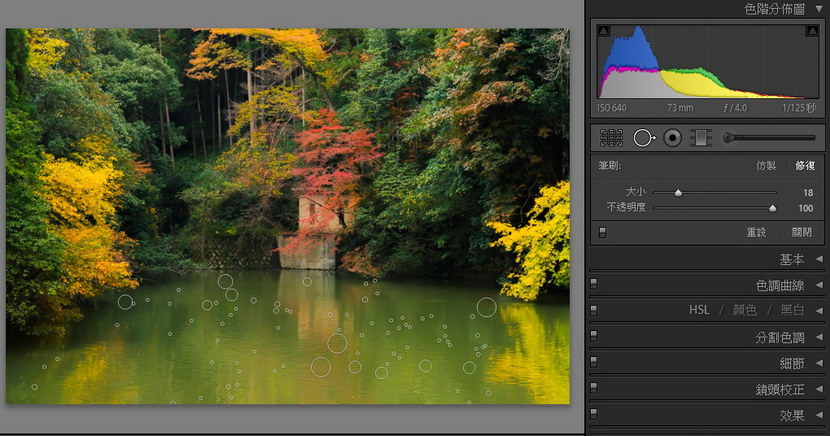
Task: Click the f/4.0 aperture readout
Action: 735,108
